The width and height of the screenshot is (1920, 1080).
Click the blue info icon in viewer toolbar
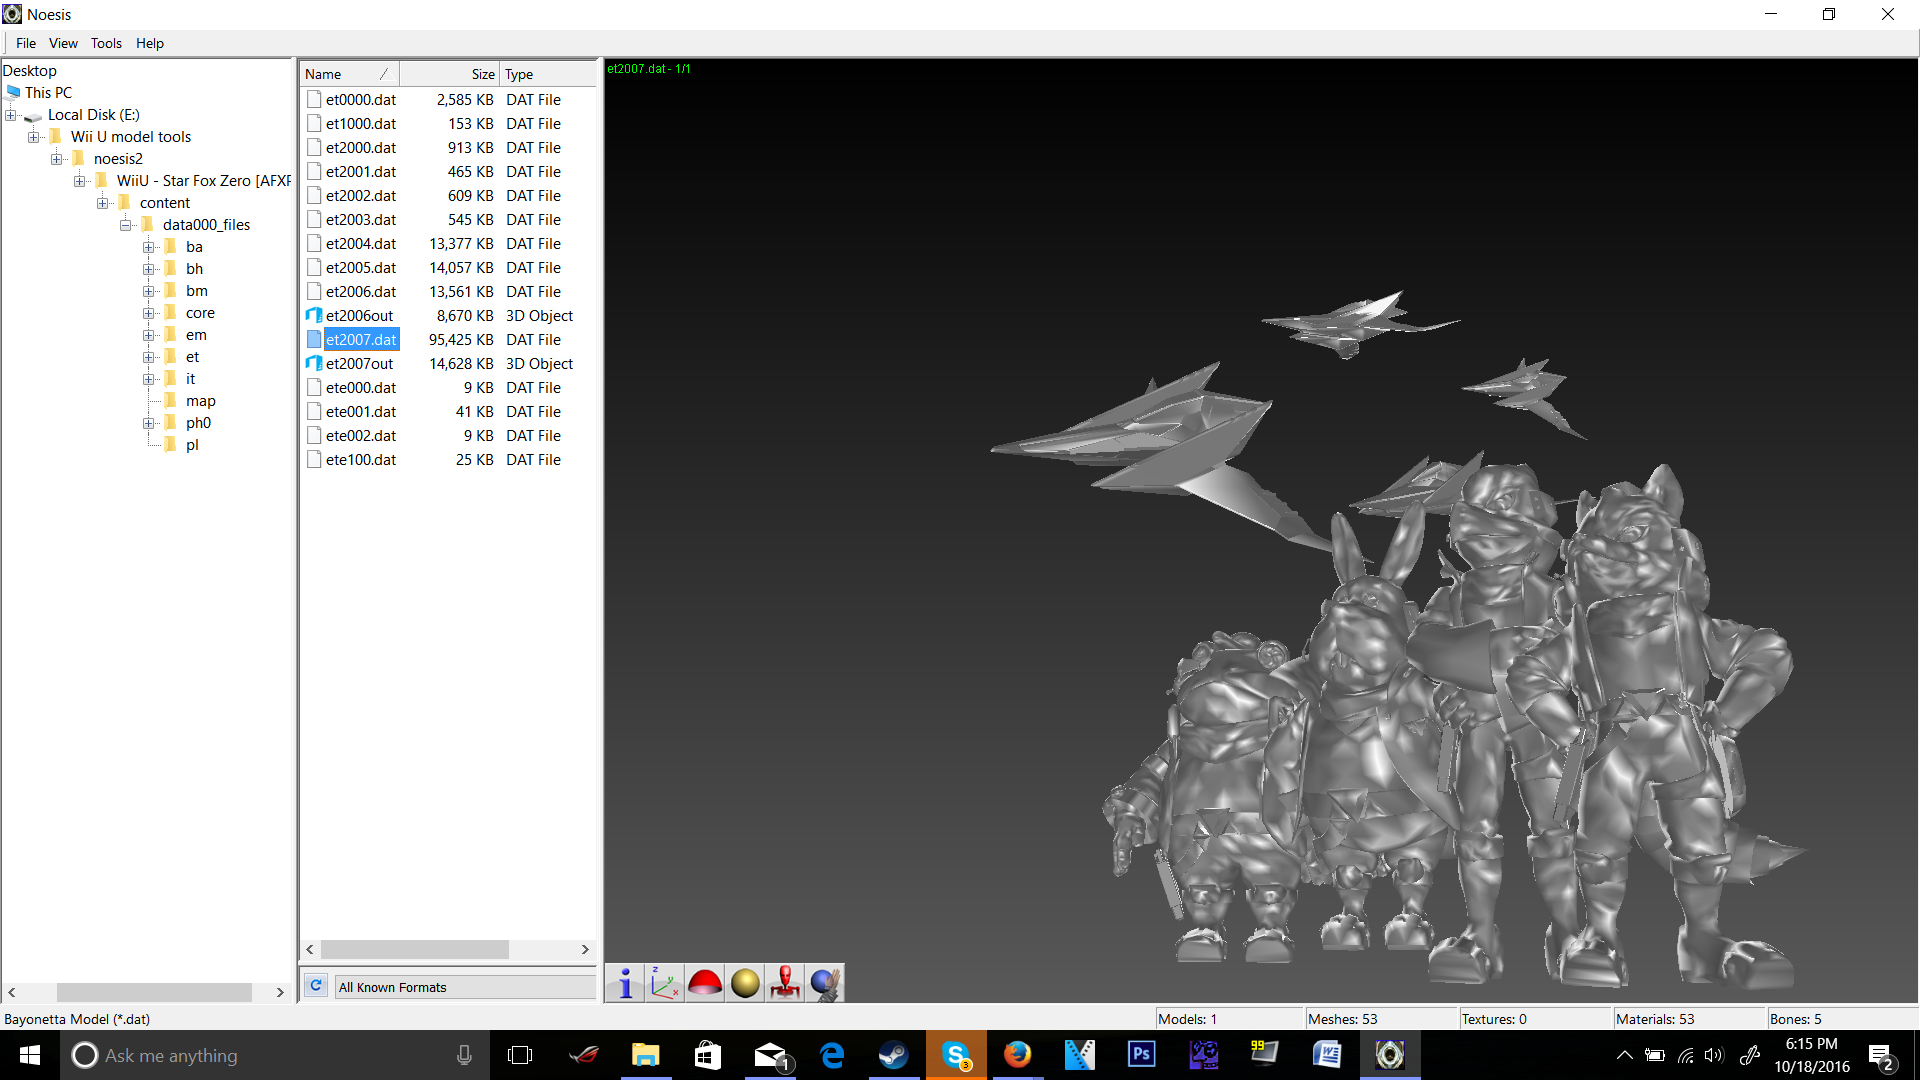625,983
